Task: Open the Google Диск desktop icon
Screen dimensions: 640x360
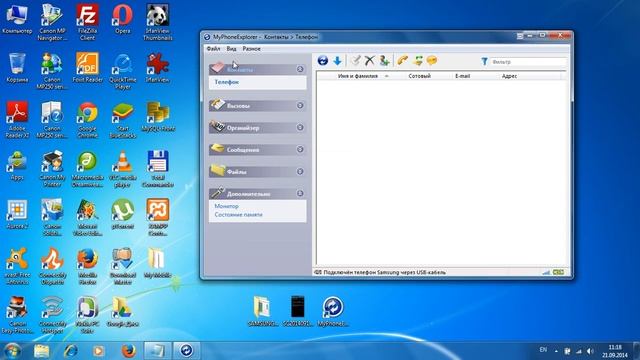Action: tap(122, 312)
